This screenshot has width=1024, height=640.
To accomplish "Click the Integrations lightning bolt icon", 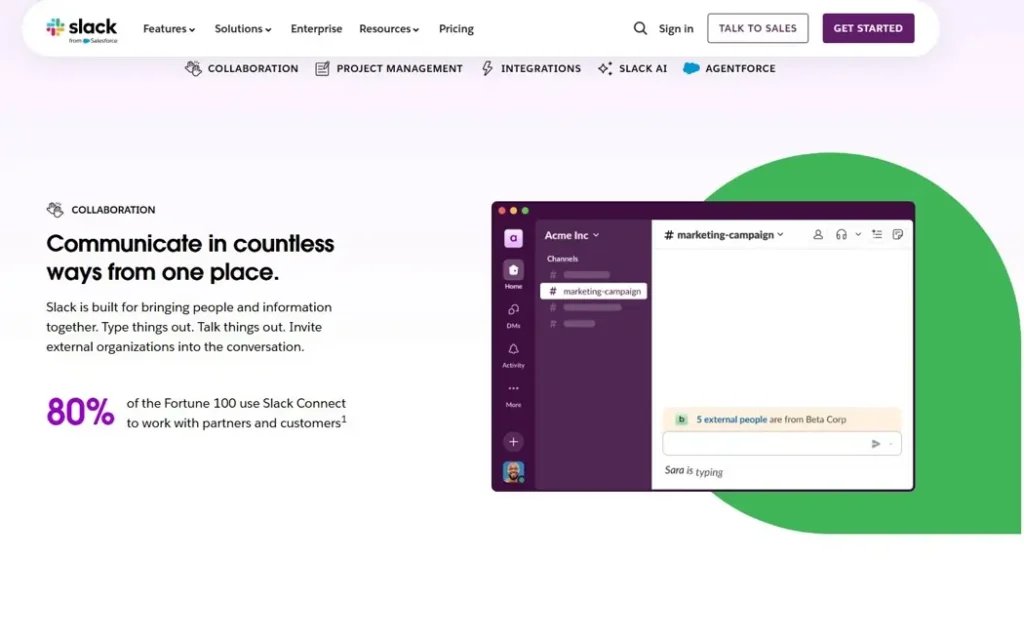I will coord(487,68).
